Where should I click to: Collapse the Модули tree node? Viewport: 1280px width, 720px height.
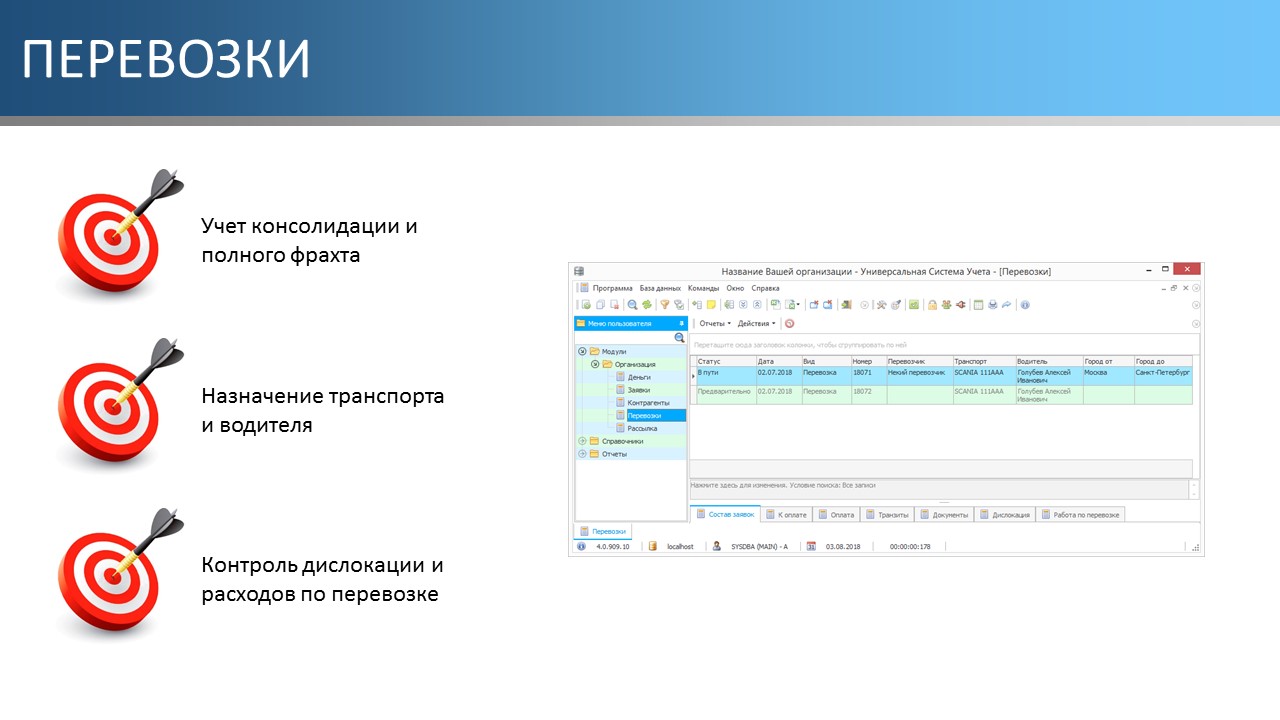(583, 352)
